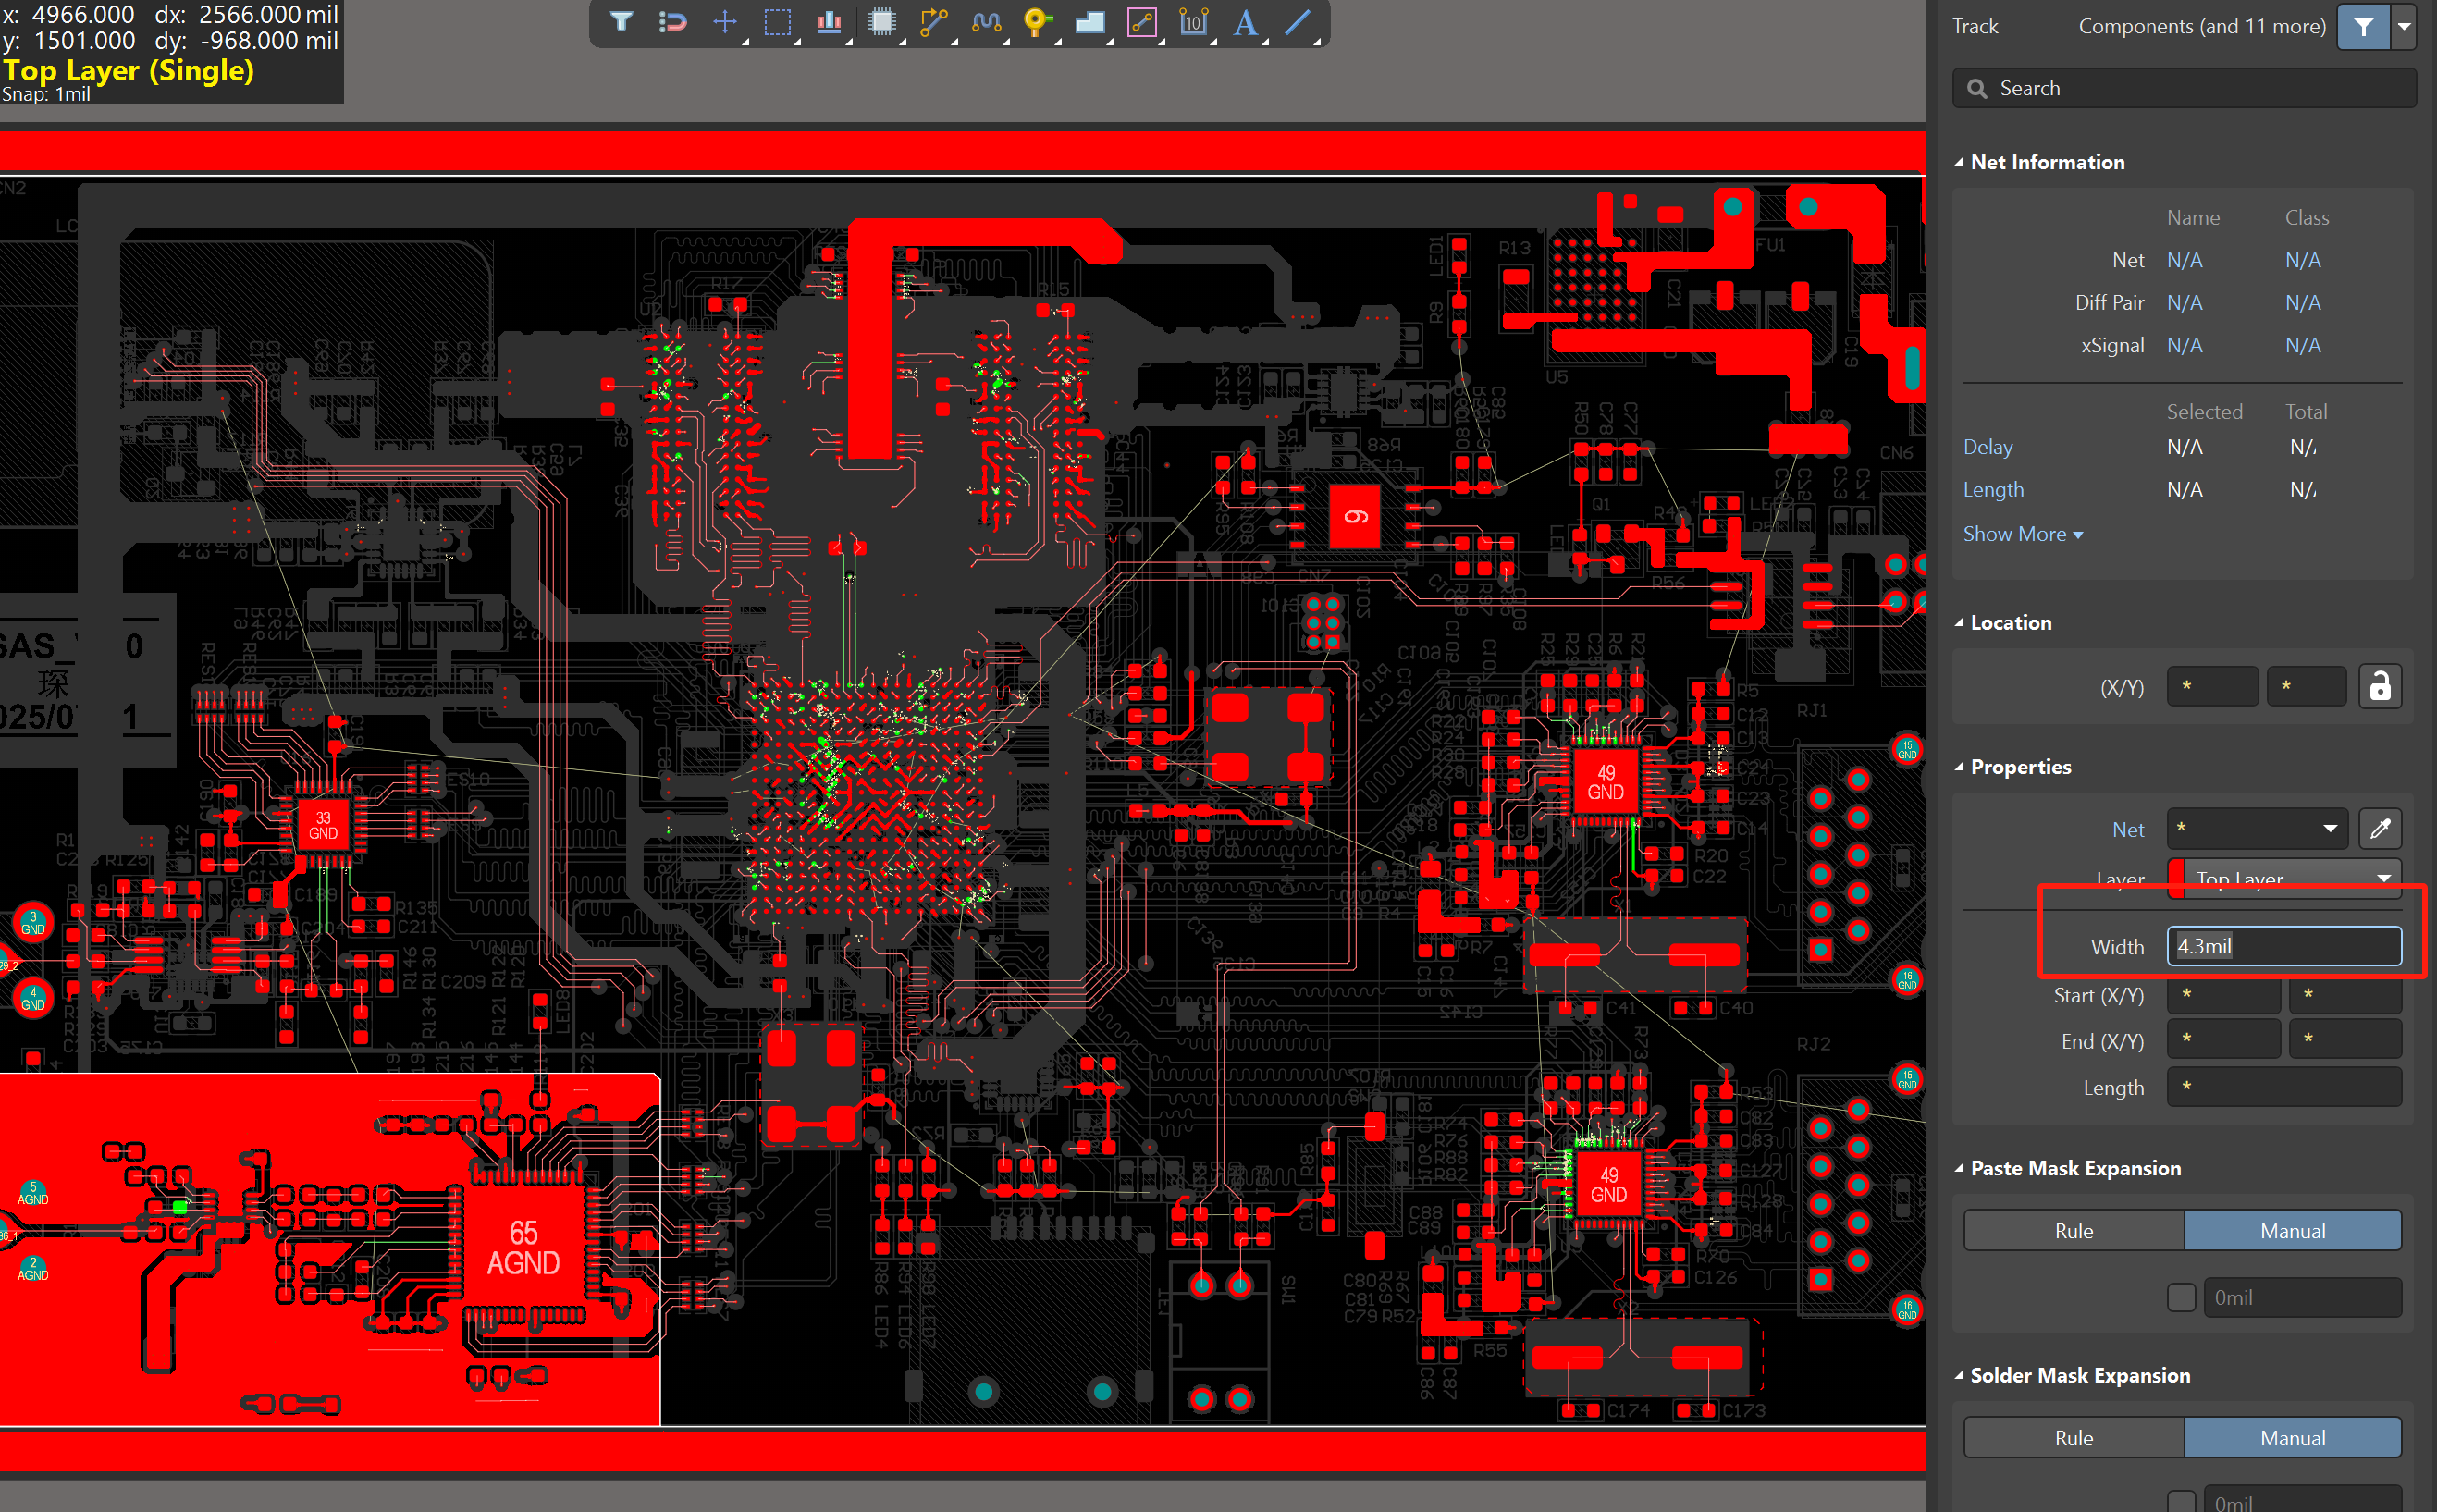Activate the interactive routing tool
Screen dimensions: 2437x1512
point(933,22)
